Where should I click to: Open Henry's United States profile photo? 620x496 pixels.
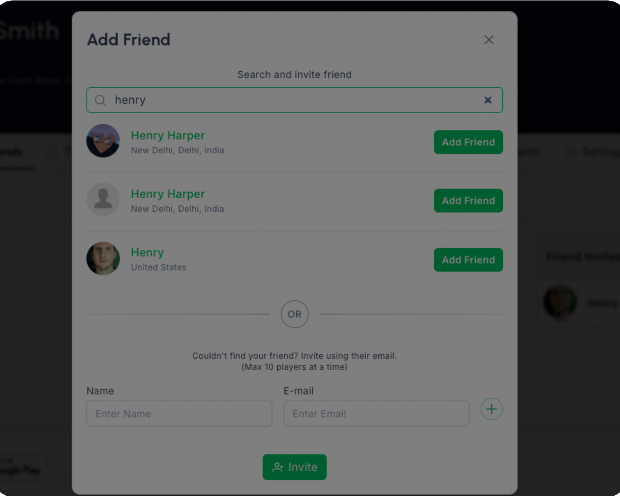[x=103, y=259]
